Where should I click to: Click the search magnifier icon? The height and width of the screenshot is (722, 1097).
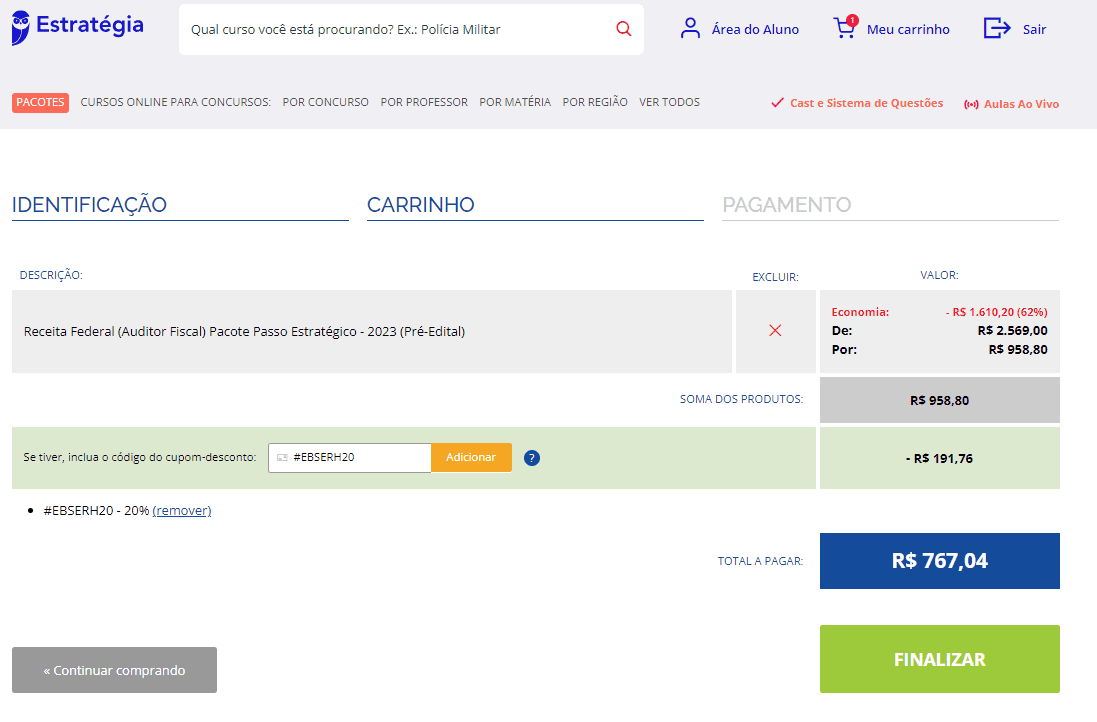pos(624,29)
